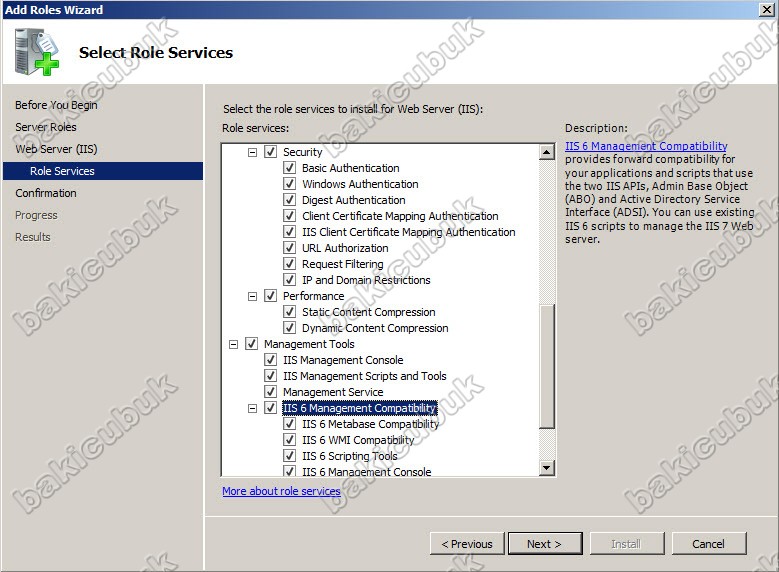This screenshot has width=779, height=572.
Task: Click the role services scrollbar thumb
Action: pyautogui.click(x=546, y=365)
